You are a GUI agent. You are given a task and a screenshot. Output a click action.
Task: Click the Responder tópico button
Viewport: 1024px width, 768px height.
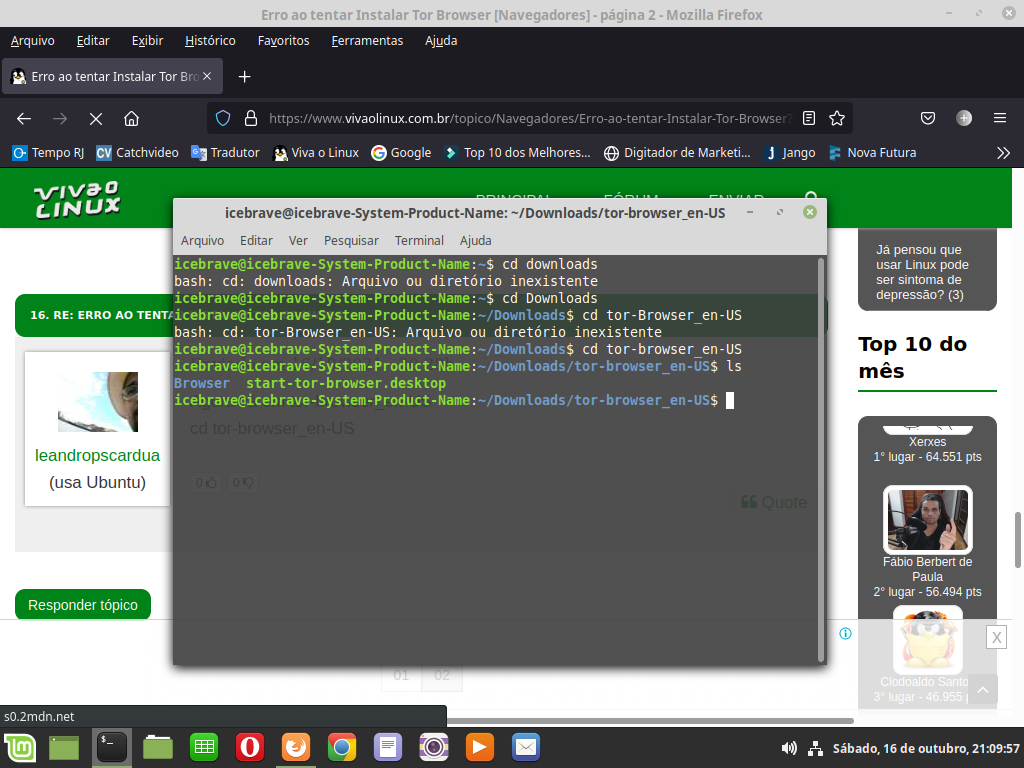(x=83, y=605)
